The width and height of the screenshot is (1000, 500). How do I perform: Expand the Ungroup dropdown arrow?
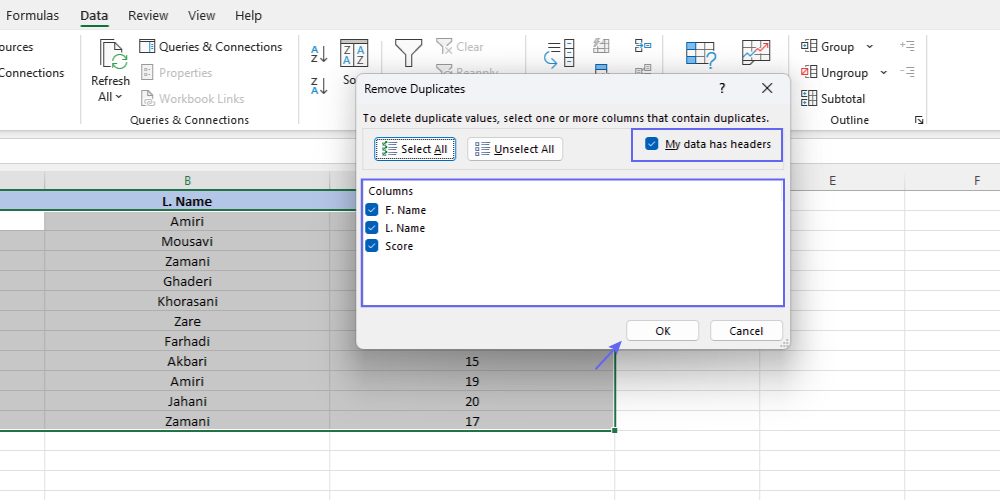pyautogui.click(x=883, y=73)
